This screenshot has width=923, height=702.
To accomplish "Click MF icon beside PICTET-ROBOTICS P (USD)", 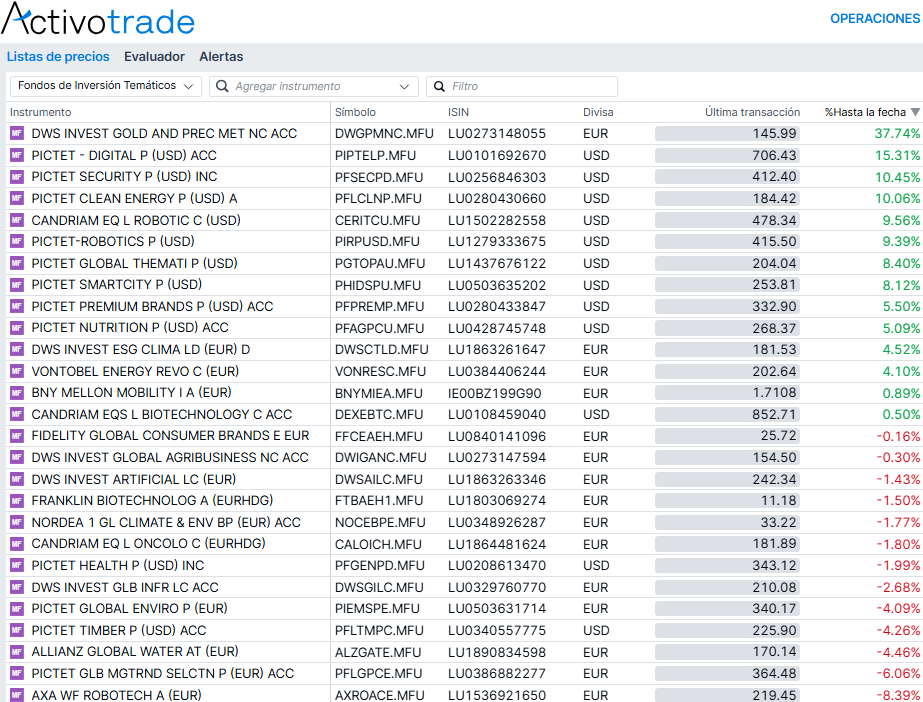I will 16,241.
